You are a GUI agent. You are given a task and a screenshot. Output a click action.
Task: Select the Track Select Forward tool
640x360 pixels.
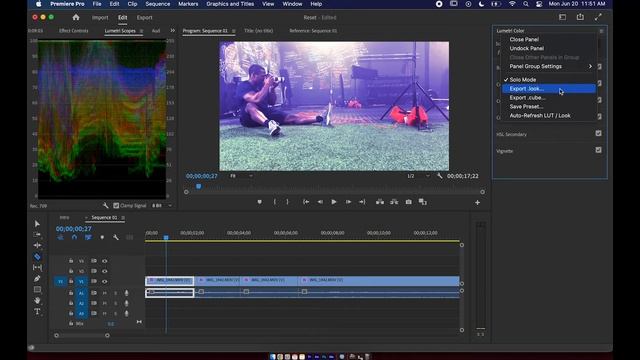(37, 235)
